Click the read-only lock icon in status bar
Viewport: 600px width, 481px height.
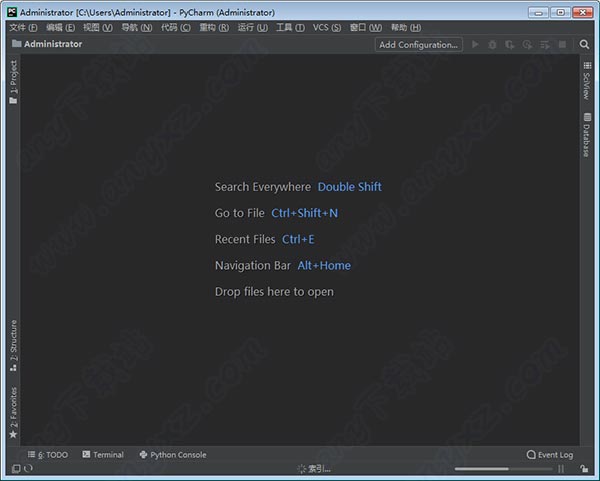click(x=584, y=468)
